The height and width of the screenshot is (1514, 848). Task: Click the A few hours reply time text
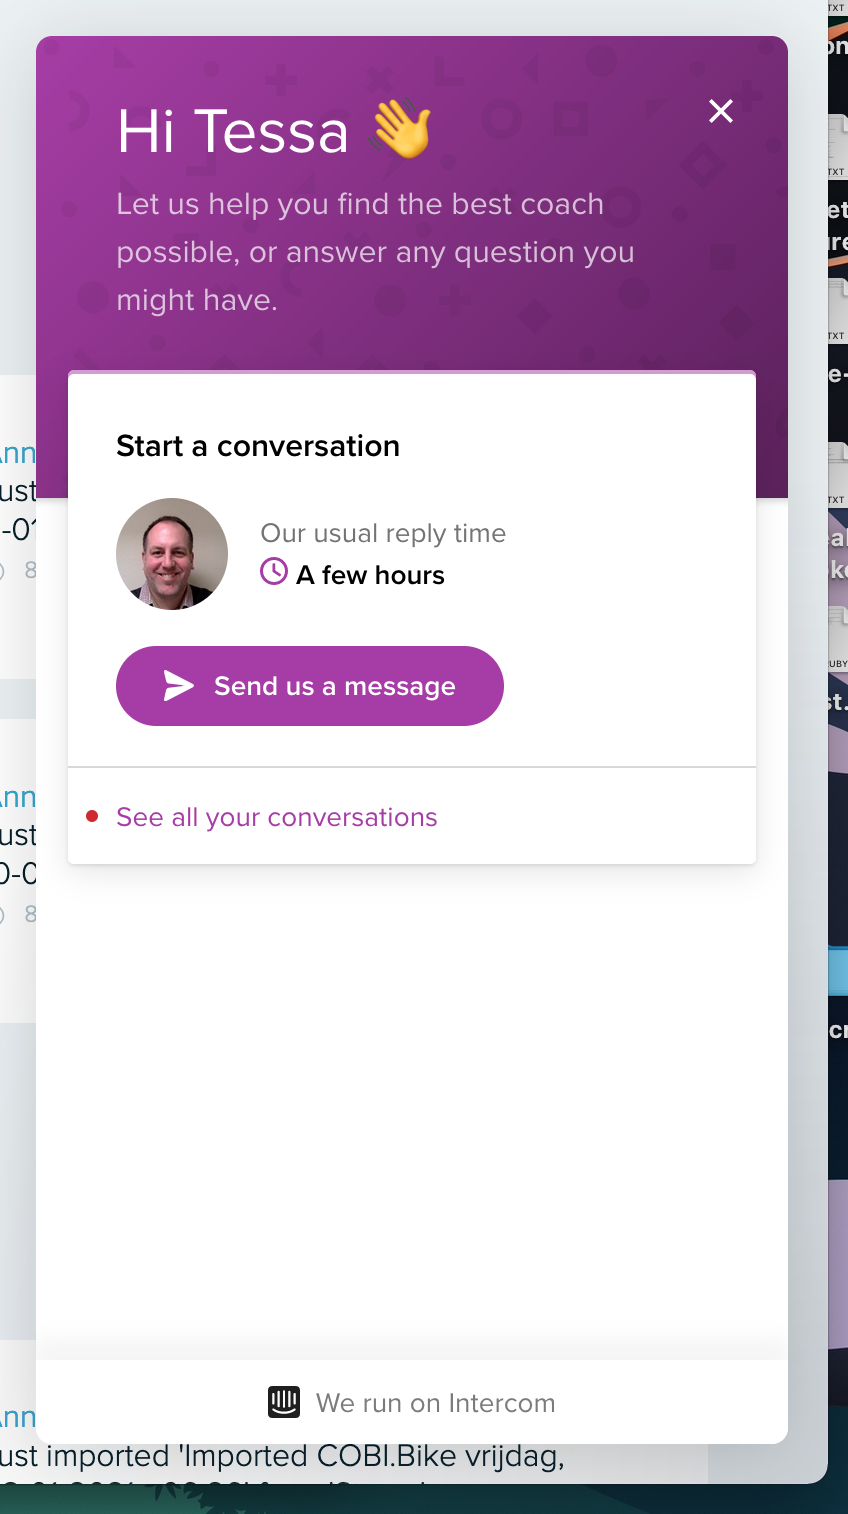tap(370, 574)
